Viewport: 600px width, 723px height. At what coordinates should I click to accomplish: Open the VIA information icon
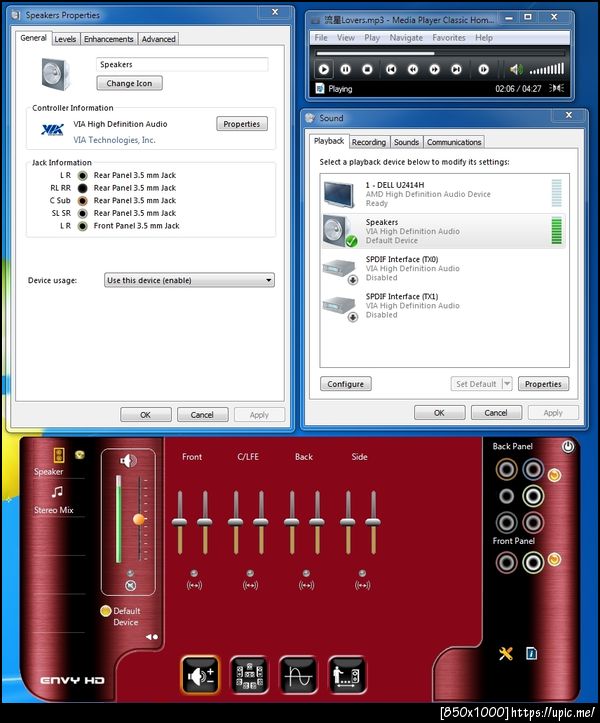531,653
